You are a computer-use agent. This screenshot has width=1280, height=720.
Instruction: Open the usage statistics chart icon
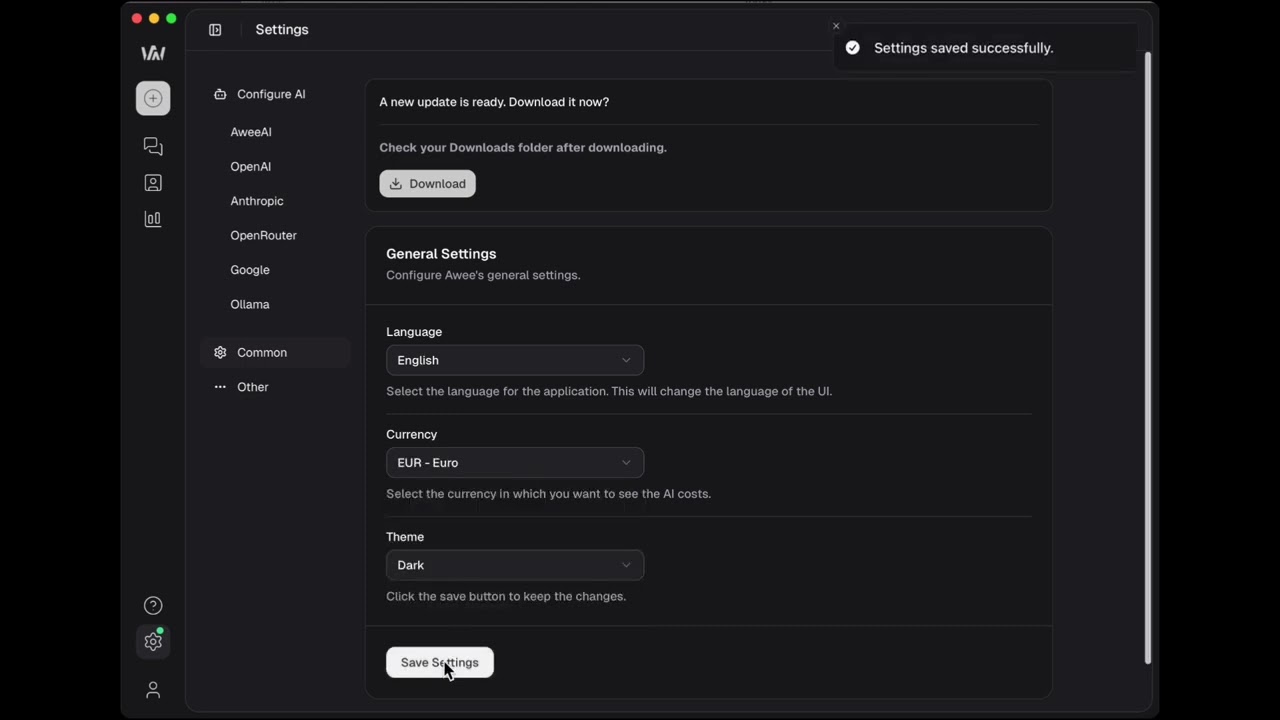153,219
